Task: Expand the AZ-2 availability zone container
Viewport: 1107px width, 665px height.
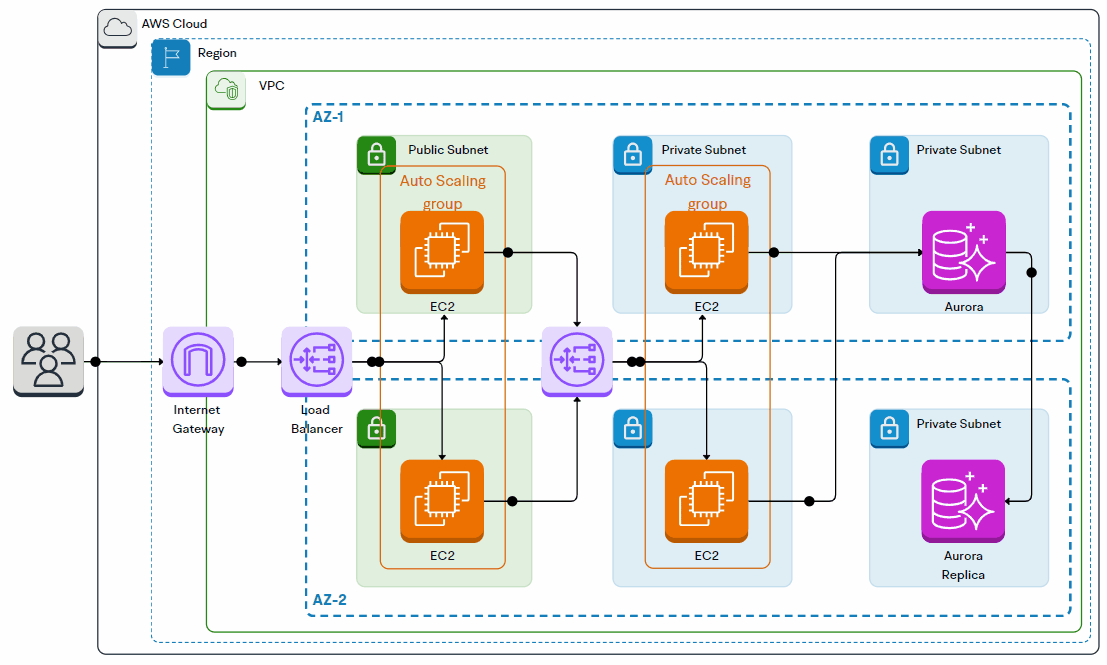Action: [330, 600]
